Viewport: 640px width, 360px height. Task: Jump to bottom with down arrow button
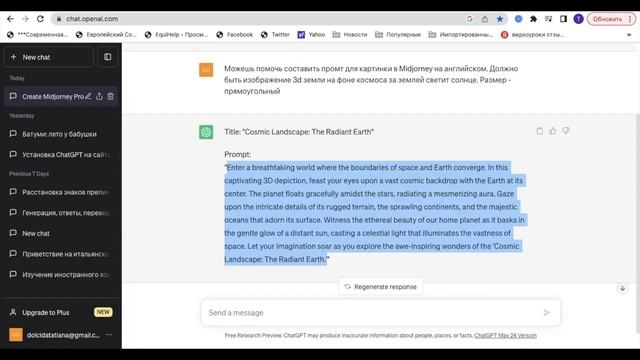pyautogui.click(x=622, y=289)
